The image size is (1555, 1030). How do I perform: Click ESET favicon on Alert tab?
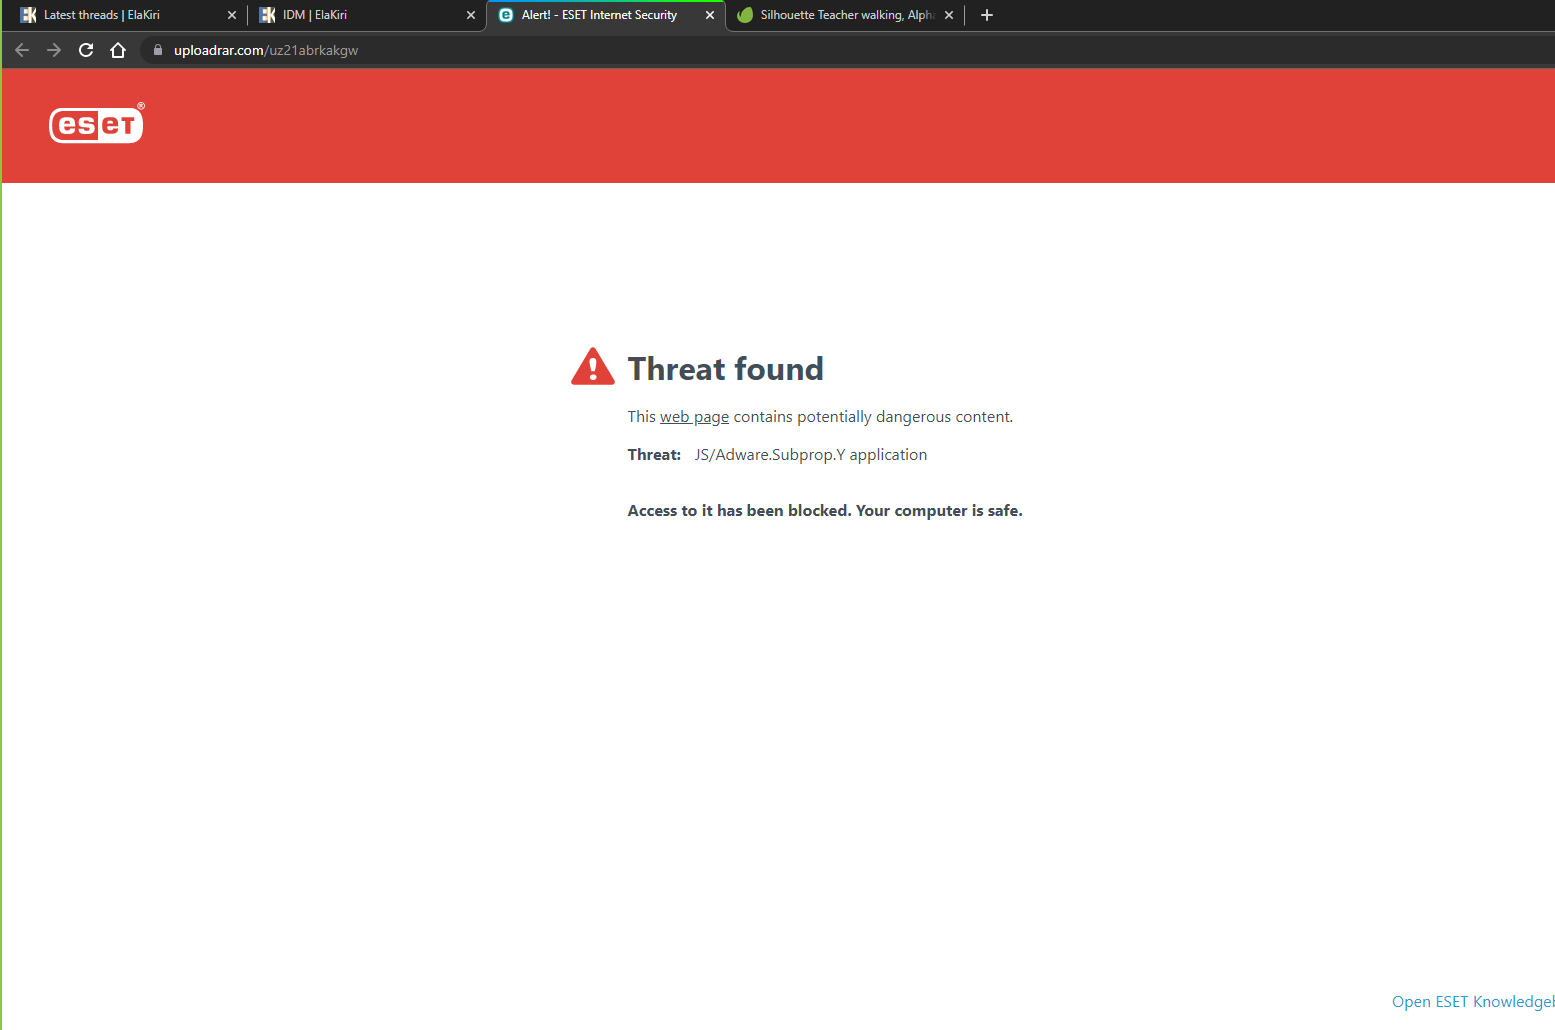click(506, 15)
